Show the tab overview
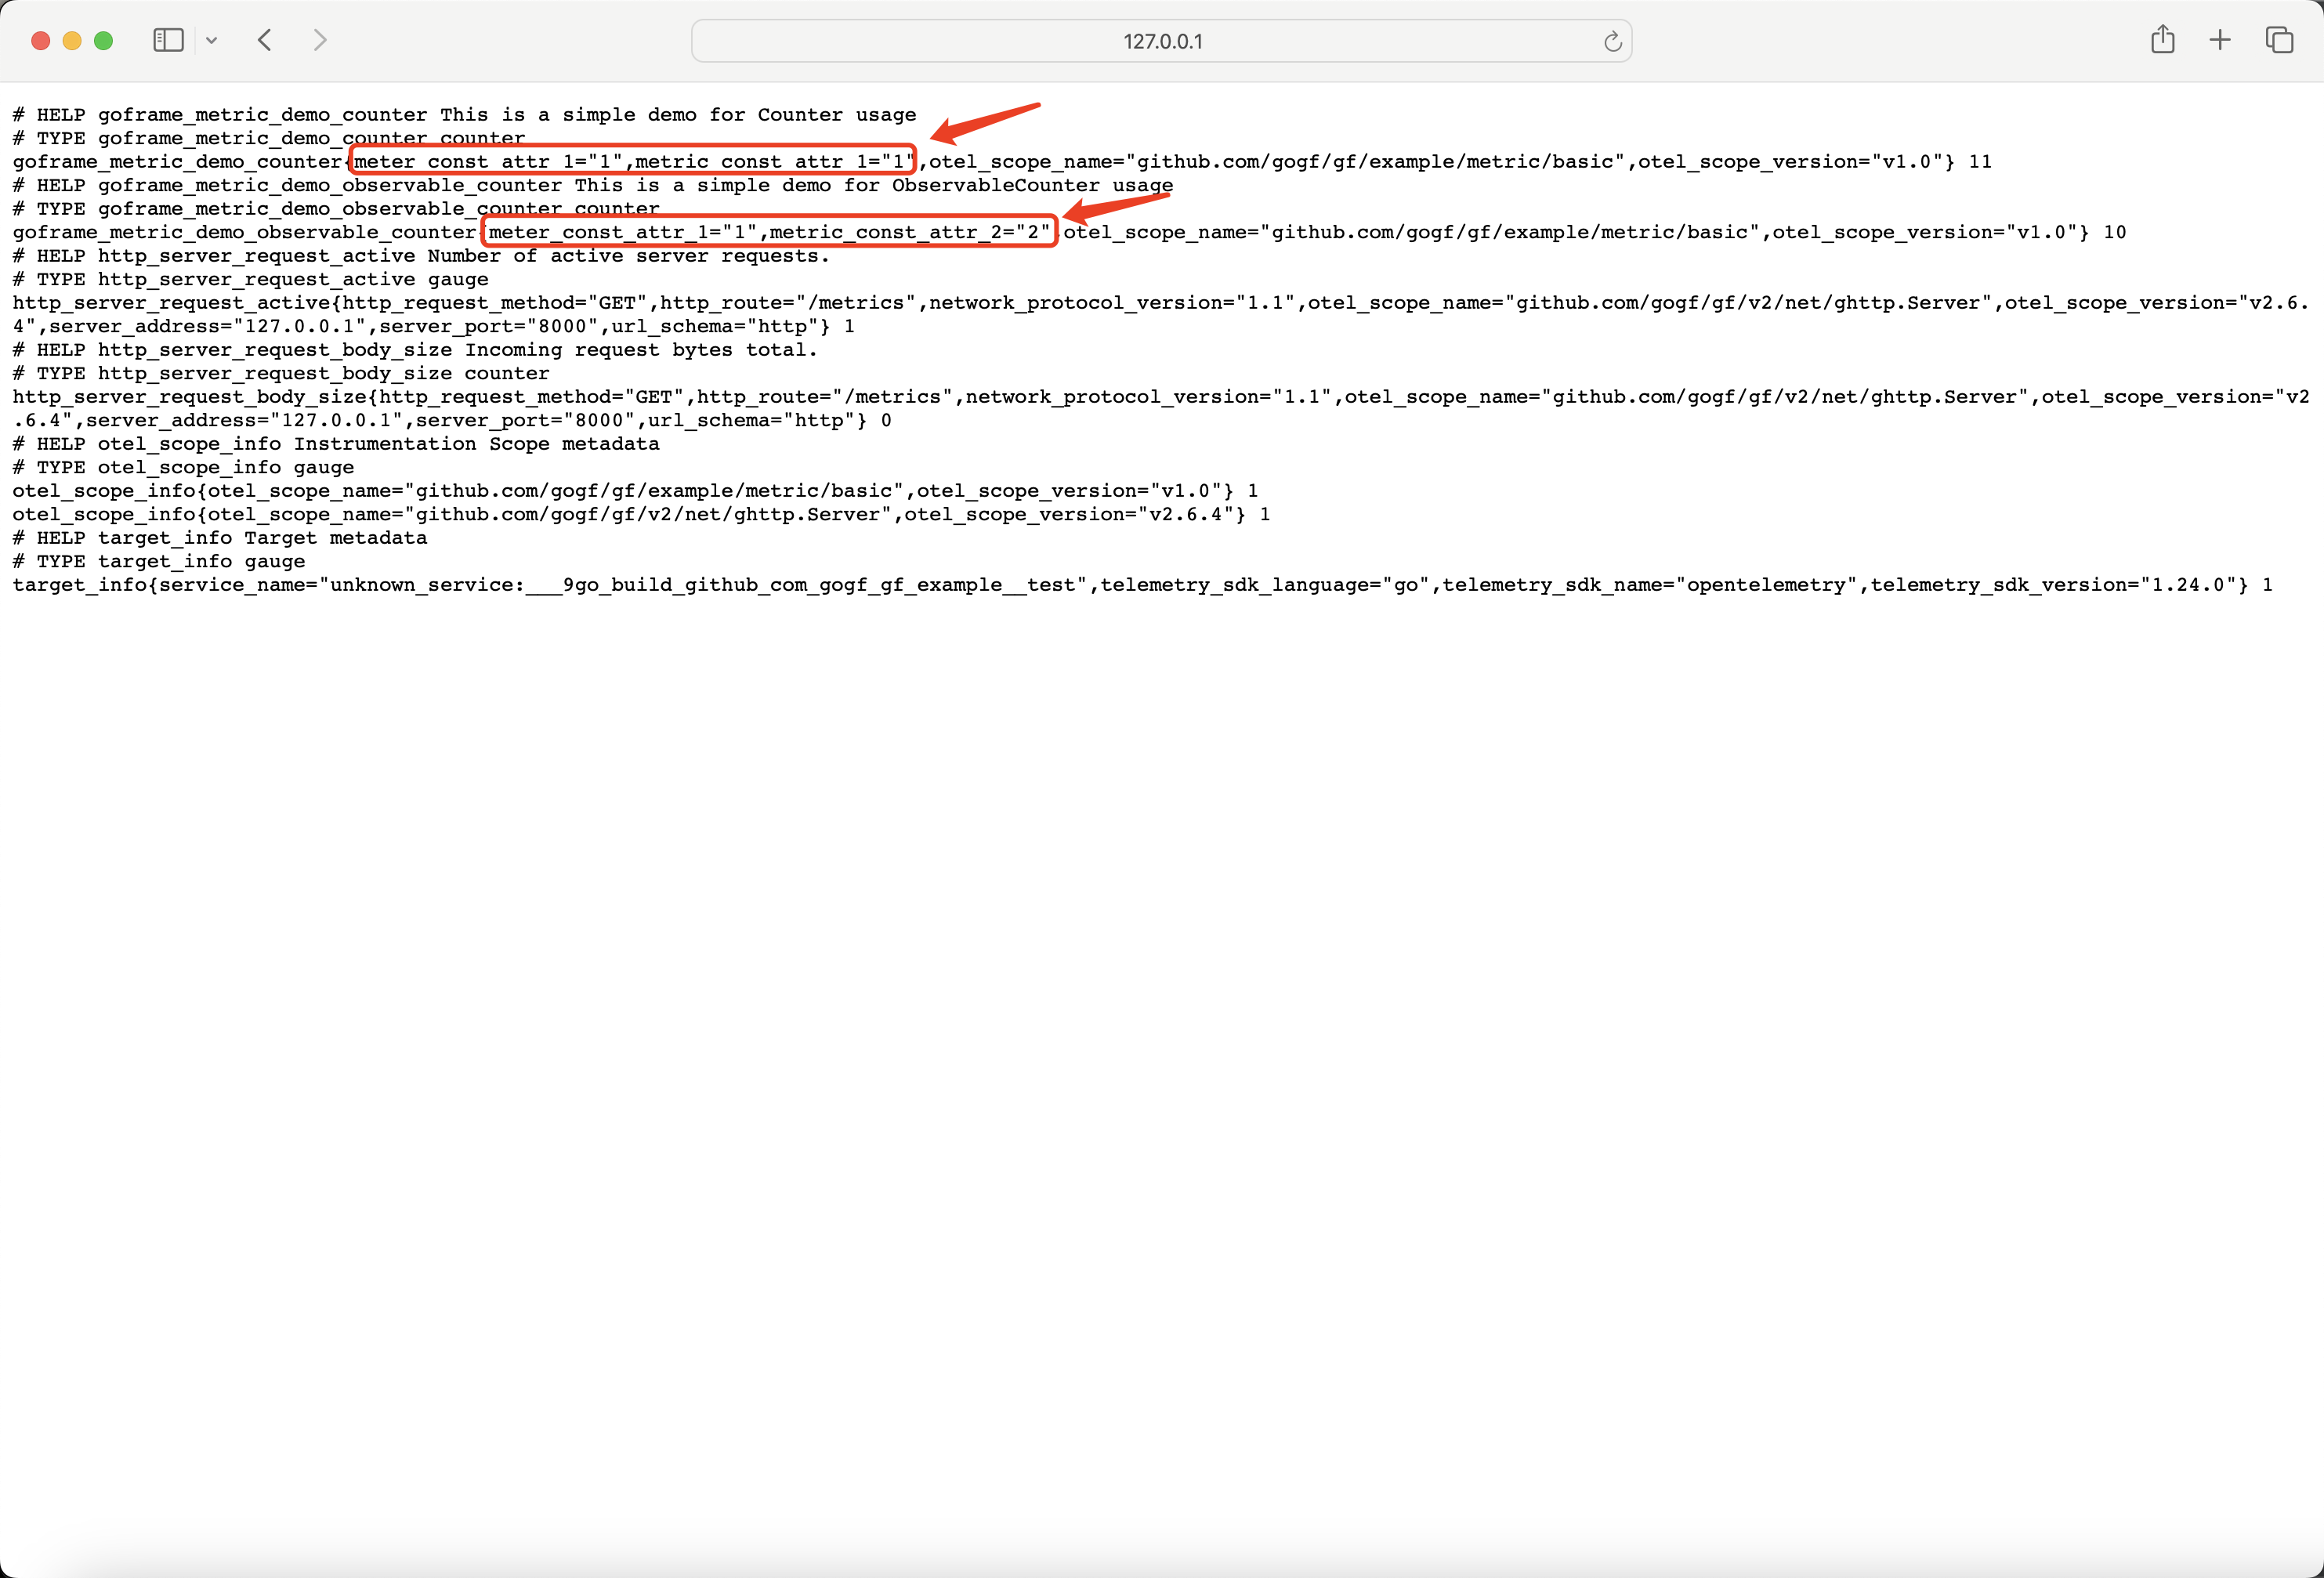This screenshot has width=2324, height=1578. (2279, 40)
